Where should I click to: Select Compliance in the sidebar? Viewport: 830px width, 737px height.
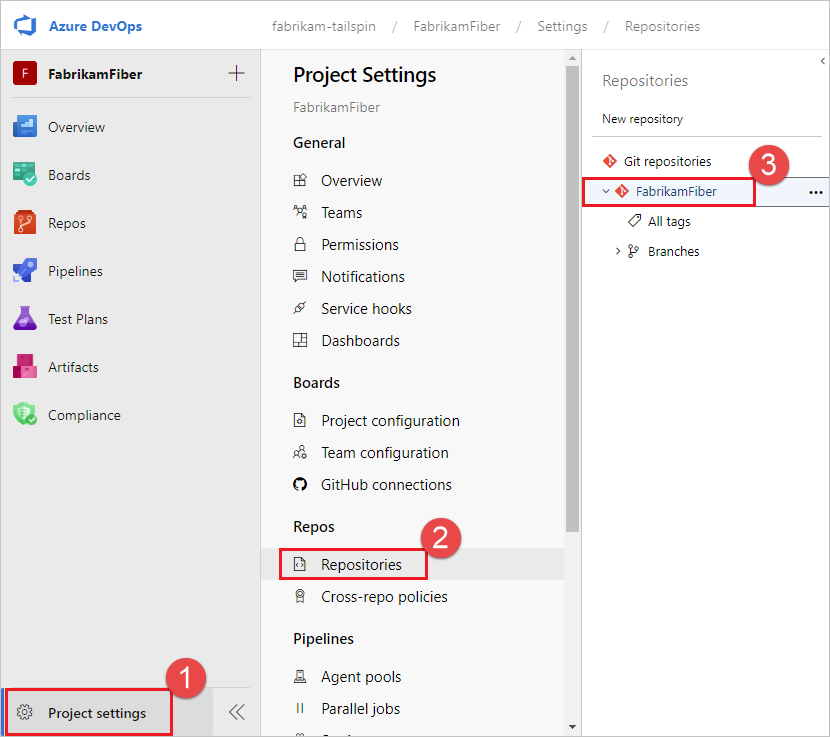[82, 415]
